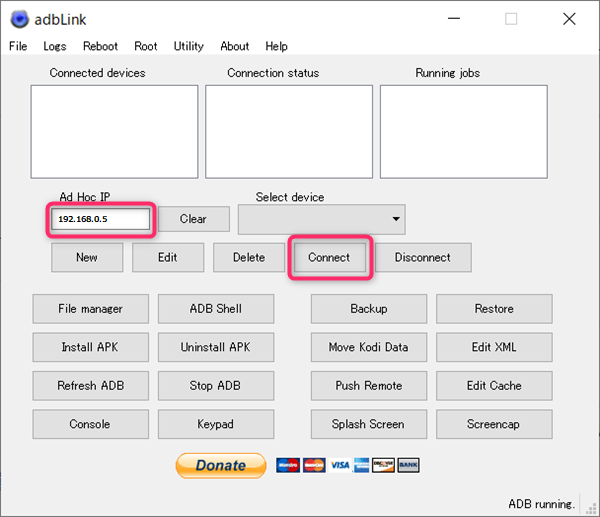Click the VISA card icon
600x517 pixels.
click(x=340, y=465)
